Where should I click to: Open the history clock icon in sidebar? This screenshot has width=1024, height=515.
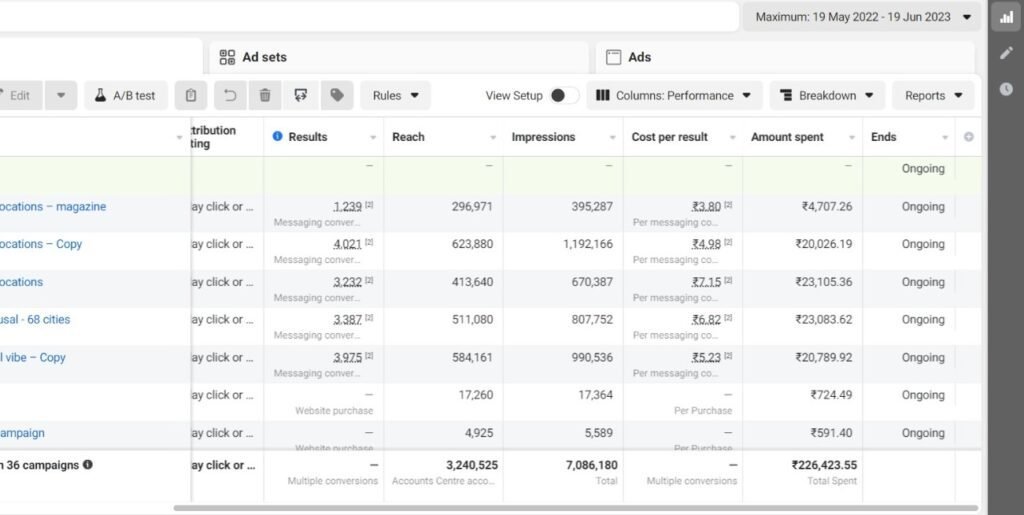(1006, 89)
